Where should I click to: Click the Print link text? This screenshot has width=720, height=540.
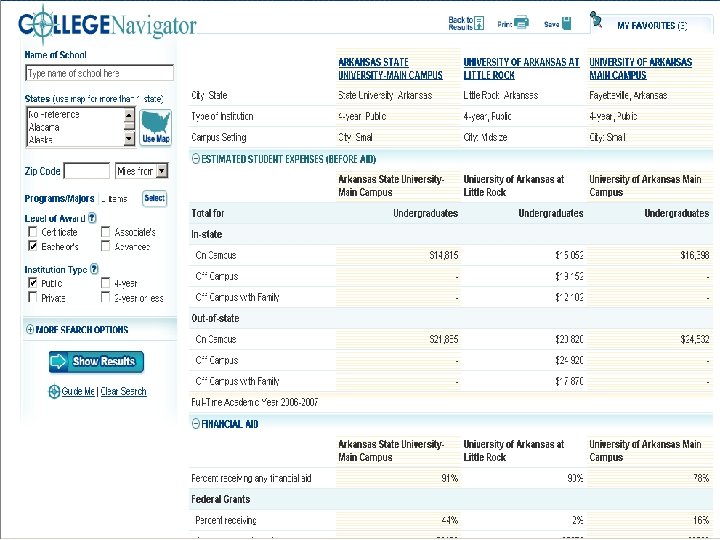[x=505, y=24]
